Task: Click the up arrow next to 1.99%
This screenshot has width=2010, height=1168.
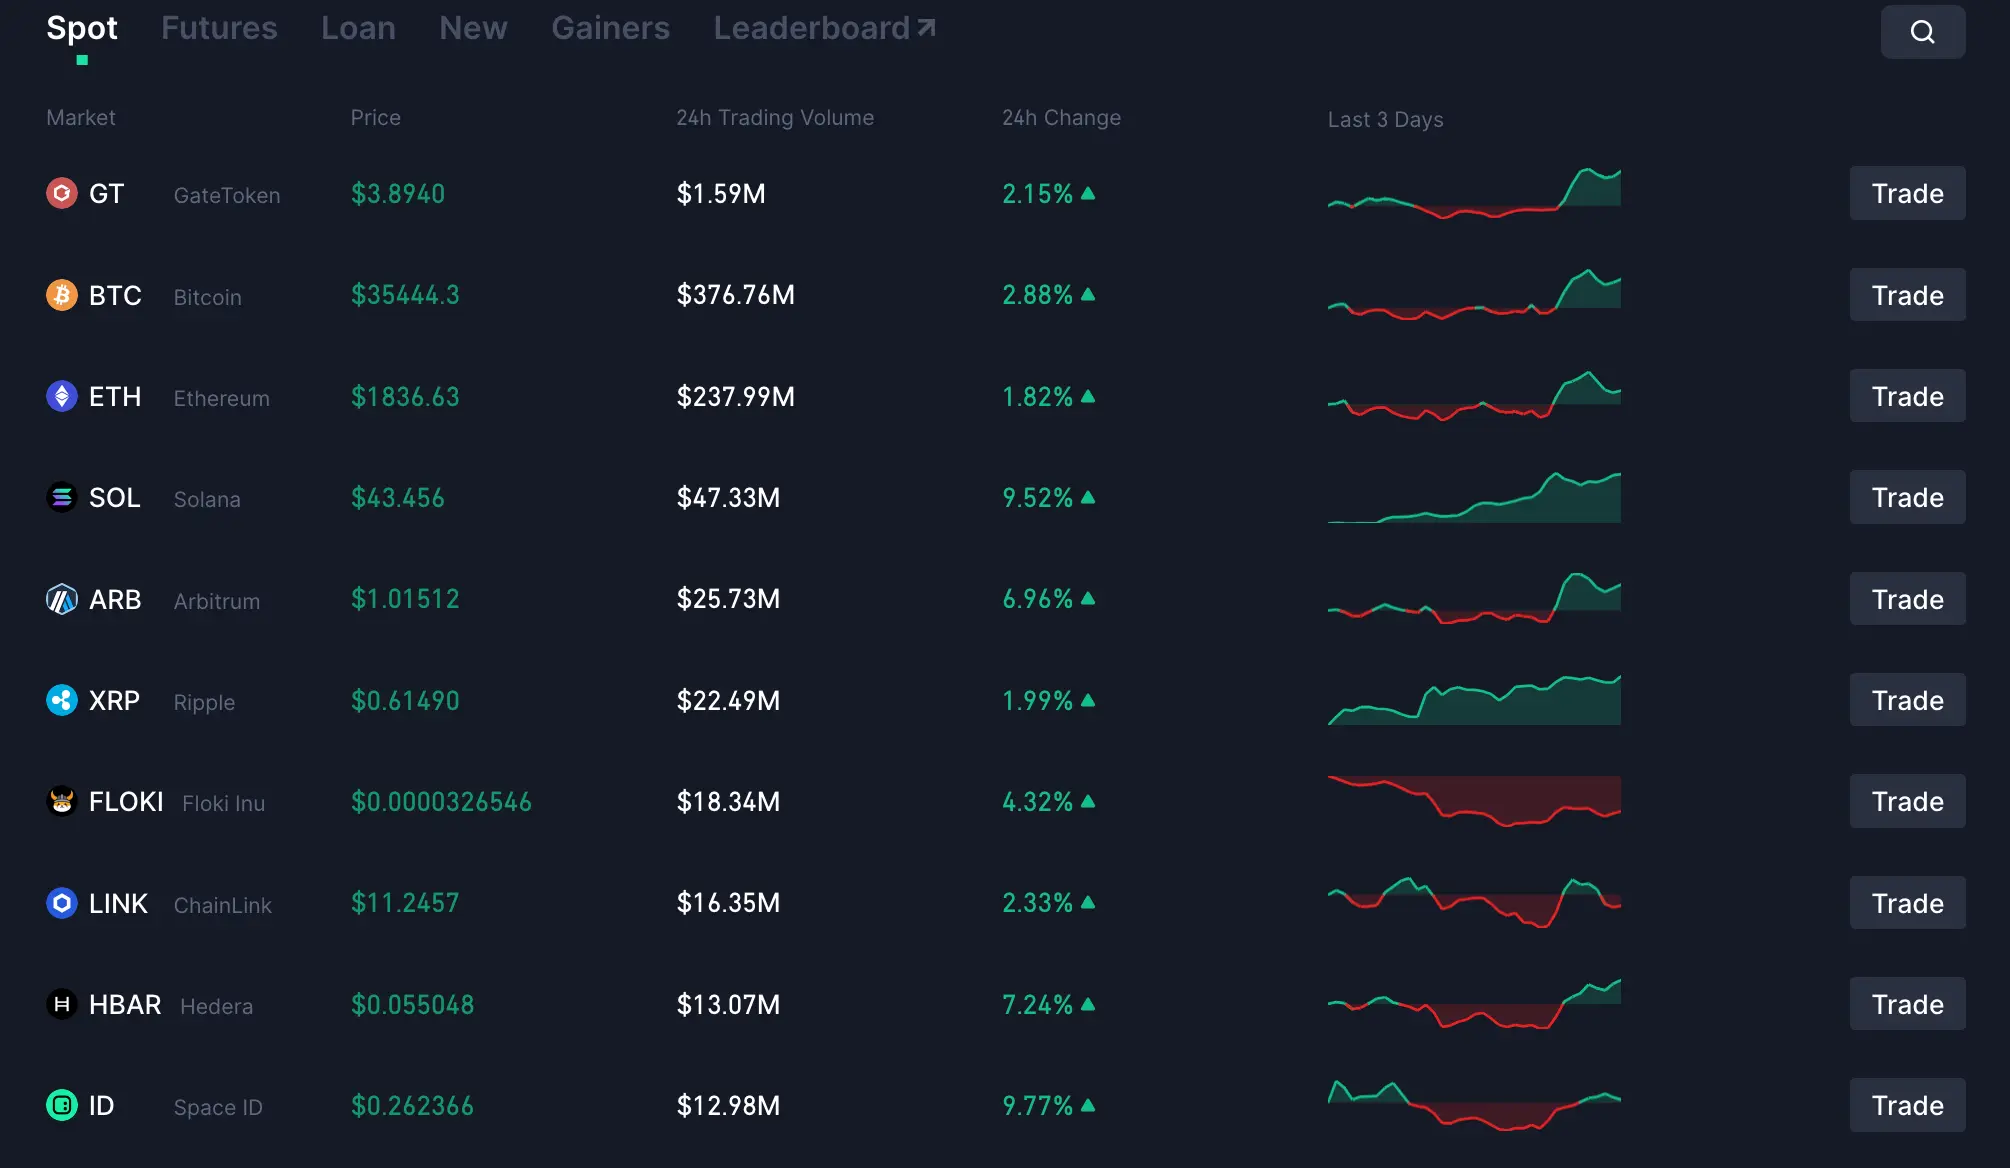Action: coord(1088,700)
